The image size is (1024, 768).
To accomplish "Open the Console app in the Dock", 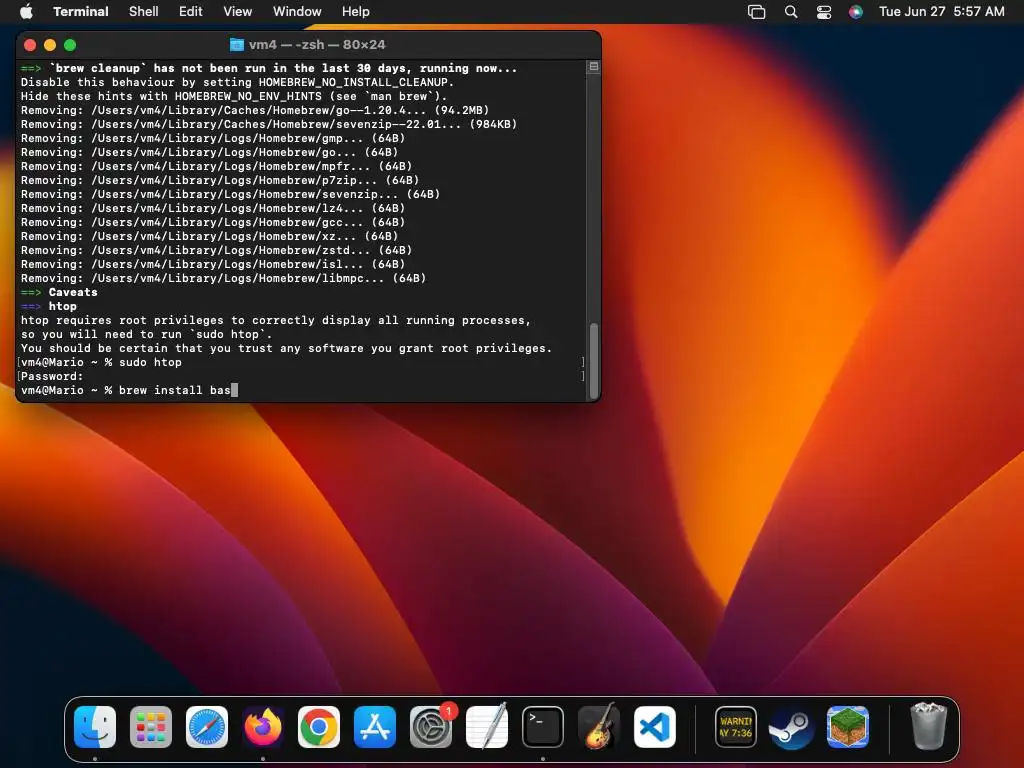I will 736,726.
